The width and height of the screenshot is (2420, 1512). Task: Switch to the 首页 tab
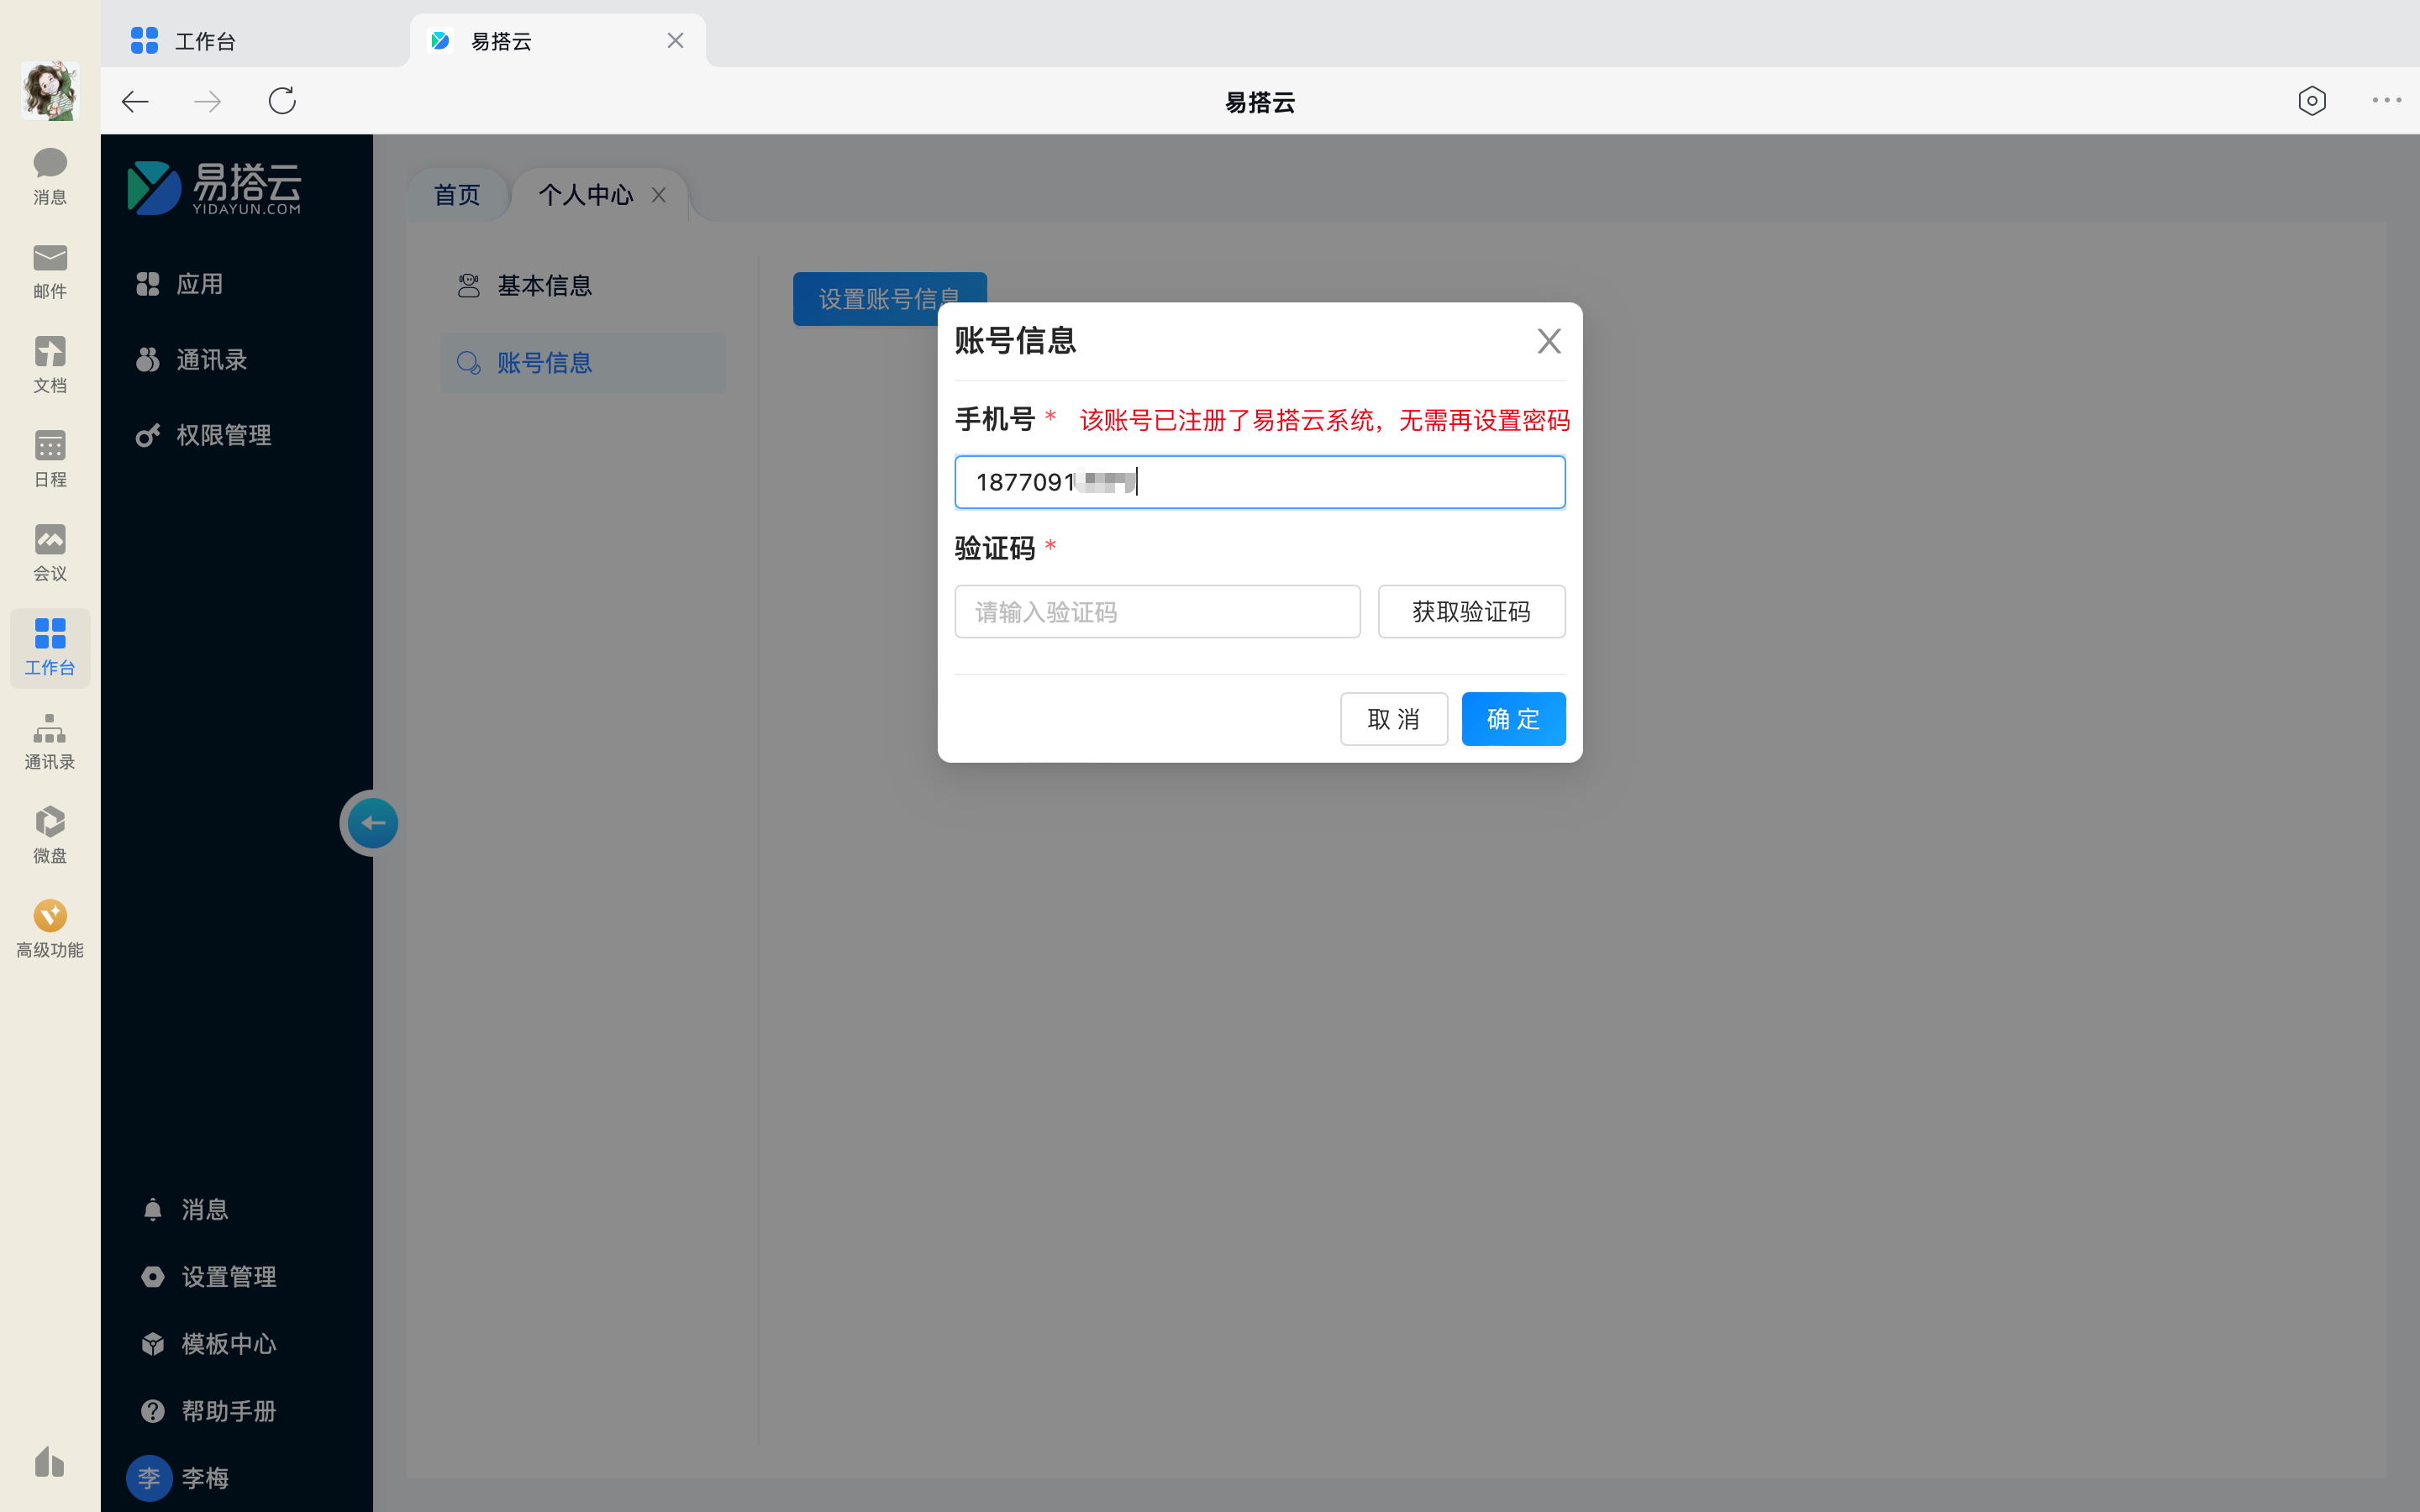coord(457,195)
